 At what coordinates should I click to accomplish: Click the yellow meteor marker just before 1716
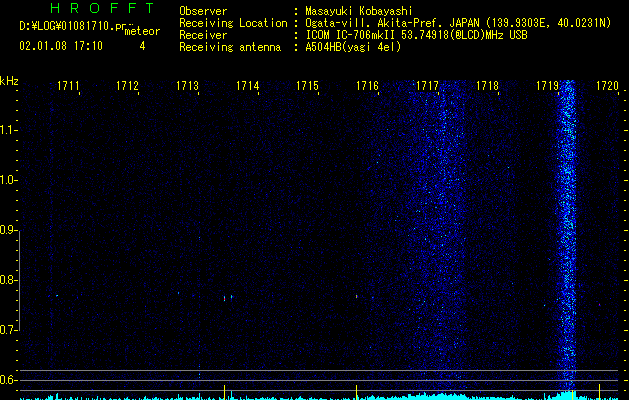(356, 392)
